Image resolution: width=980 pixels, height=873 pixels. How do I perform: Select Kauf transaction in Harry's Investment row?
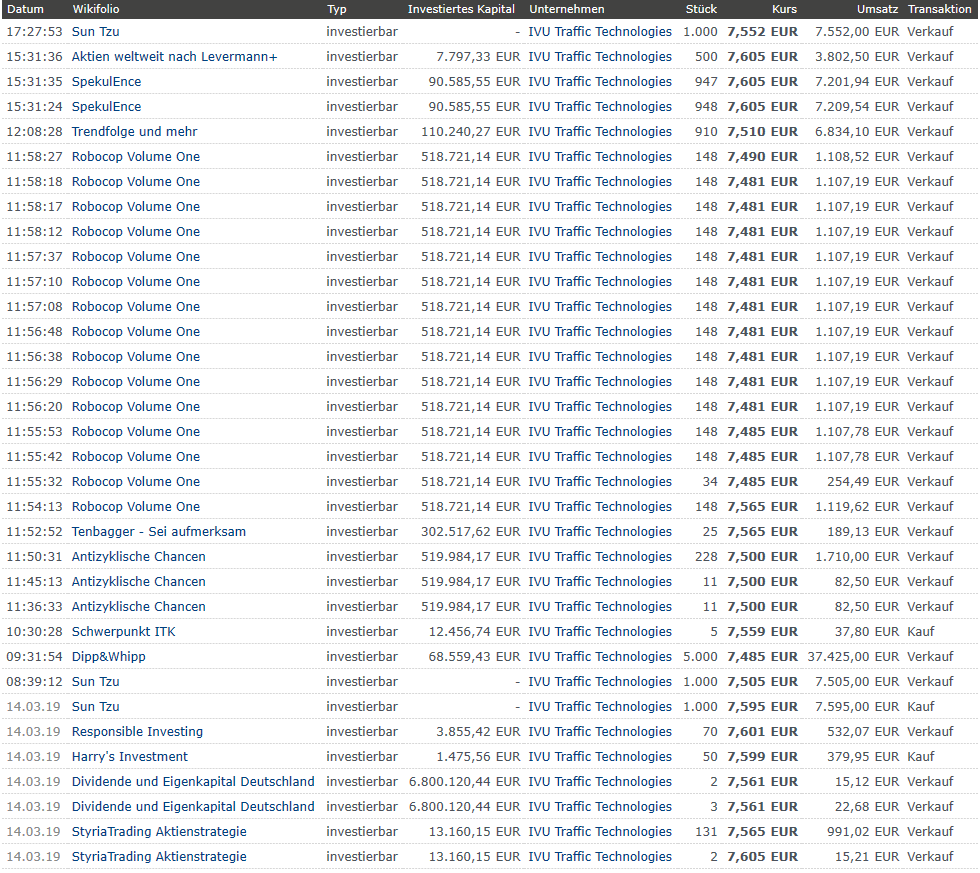[x=921, y=757]
